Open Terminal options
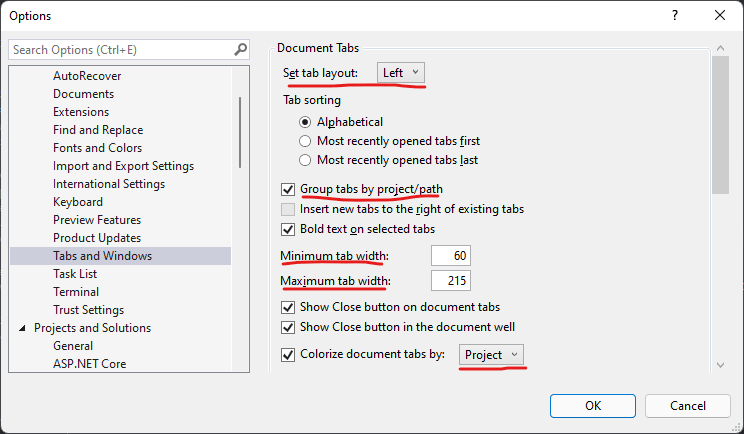 76,292
